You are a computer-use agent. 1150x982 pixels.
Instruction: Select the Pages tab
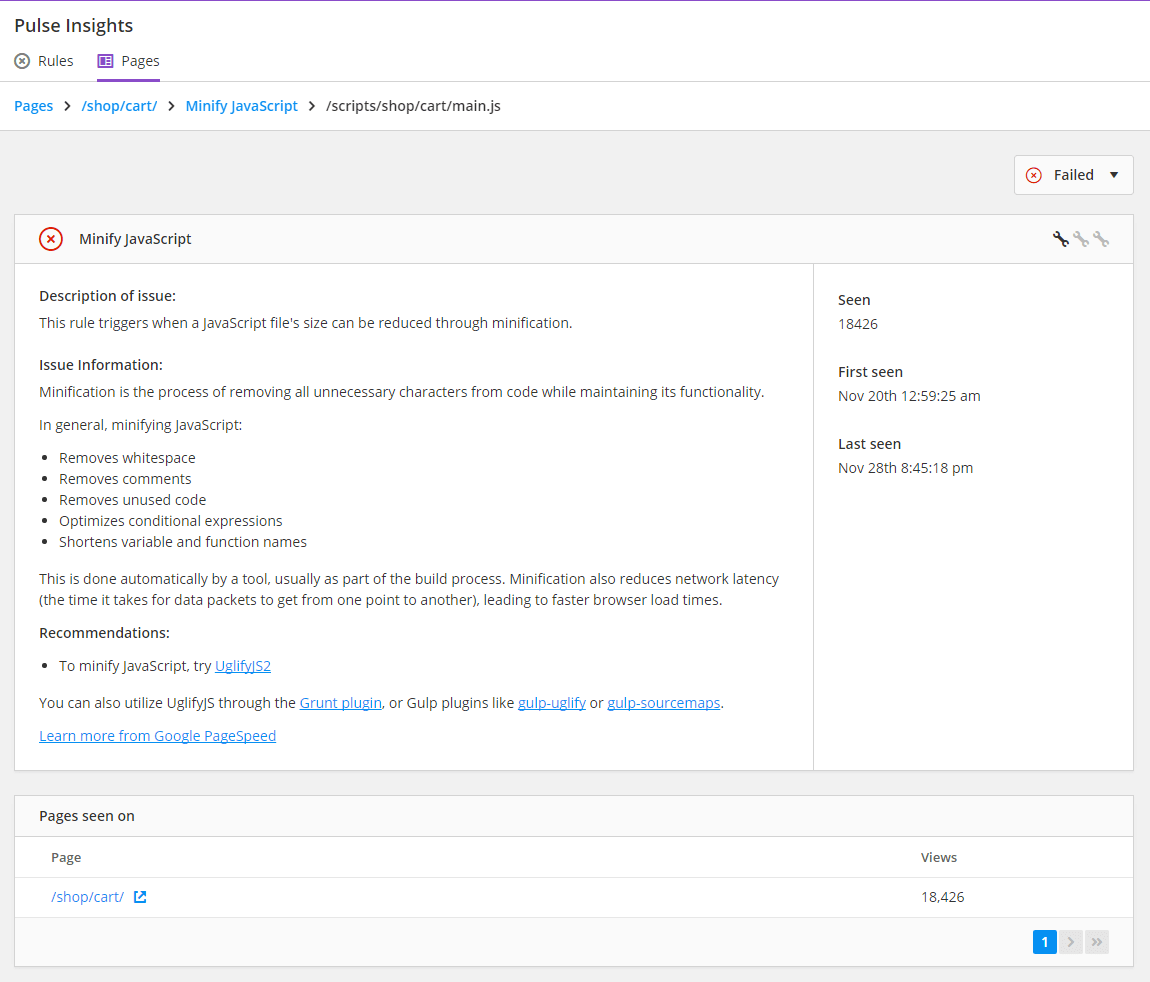140,60
